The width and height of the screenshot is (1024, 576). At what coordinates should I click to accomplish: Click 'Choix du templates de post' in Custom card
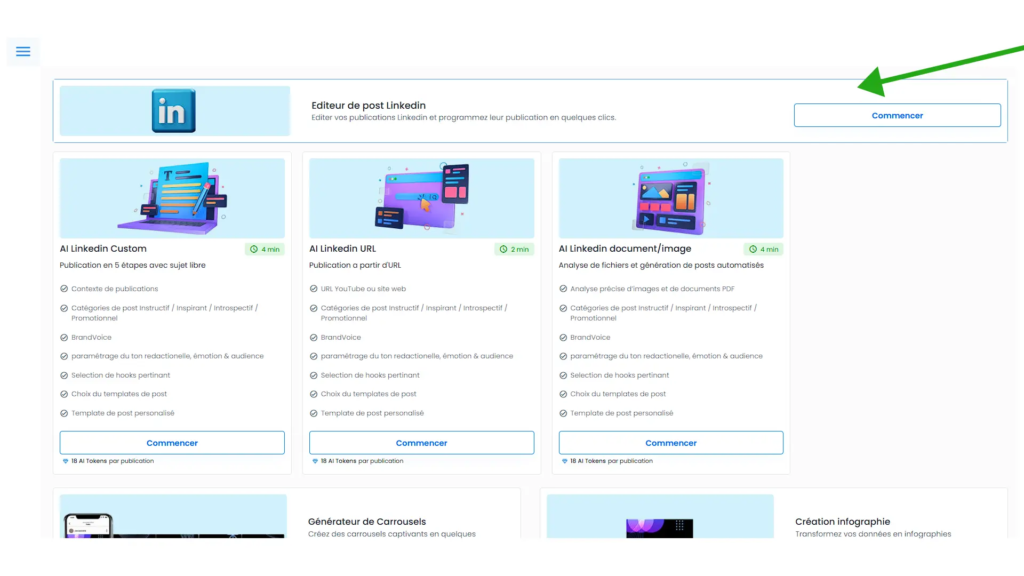pos(119,394)
